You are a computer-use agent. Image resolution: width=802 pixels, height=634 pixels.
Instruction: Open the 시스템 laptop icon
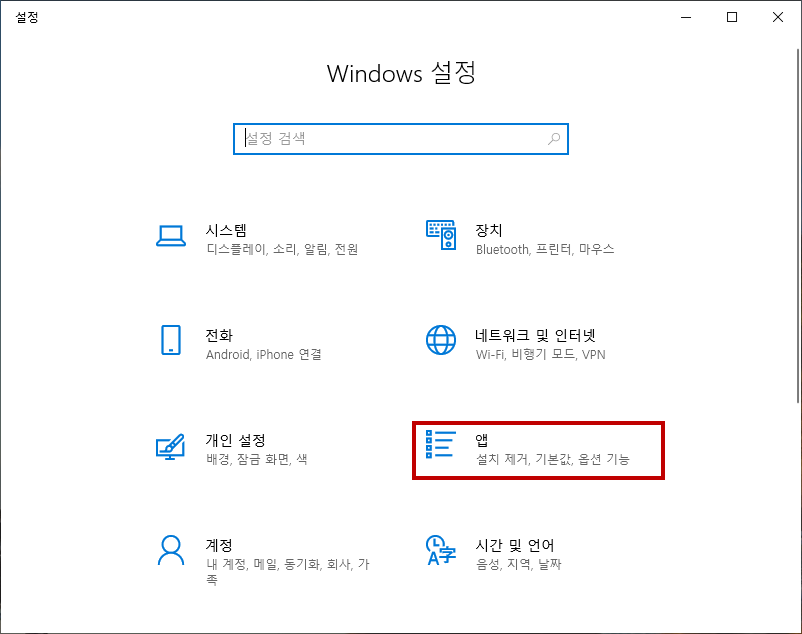click(171, 236)
